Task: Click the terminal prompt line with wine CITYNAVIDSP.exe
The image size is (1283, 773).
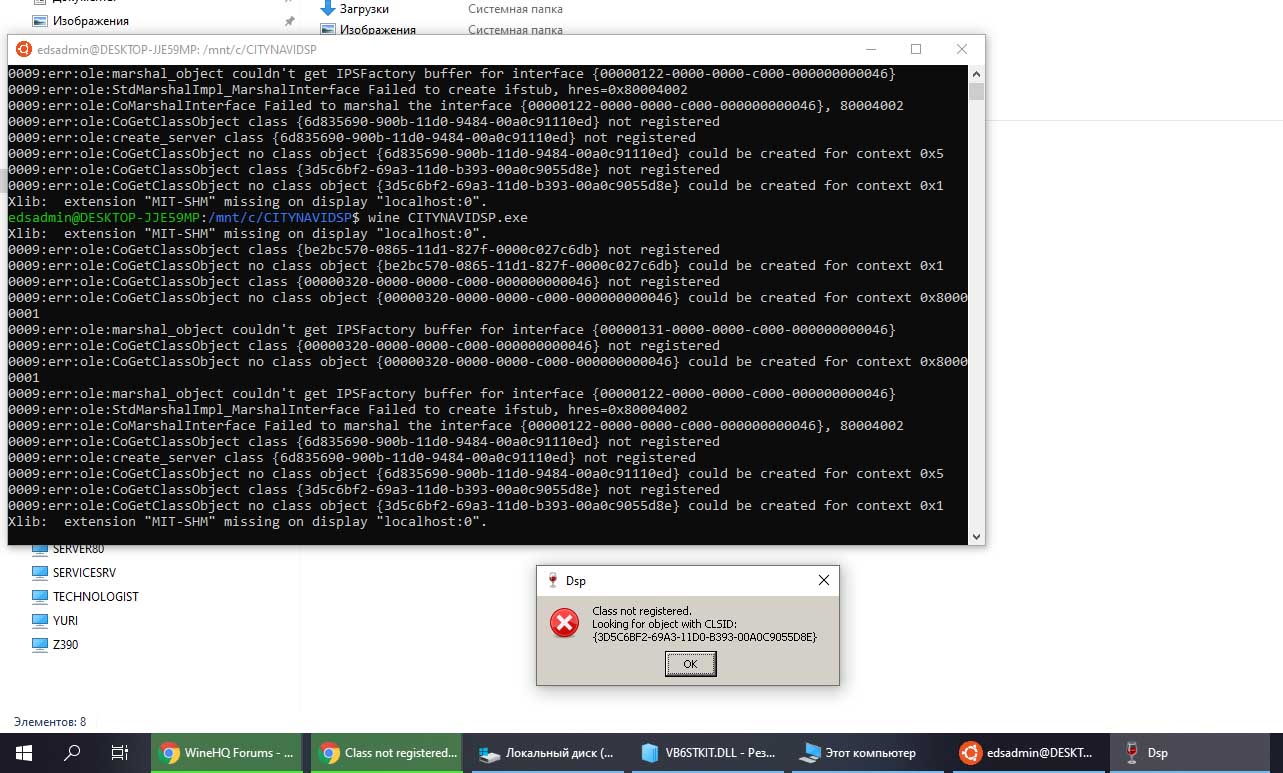Action: coord(268,217)
